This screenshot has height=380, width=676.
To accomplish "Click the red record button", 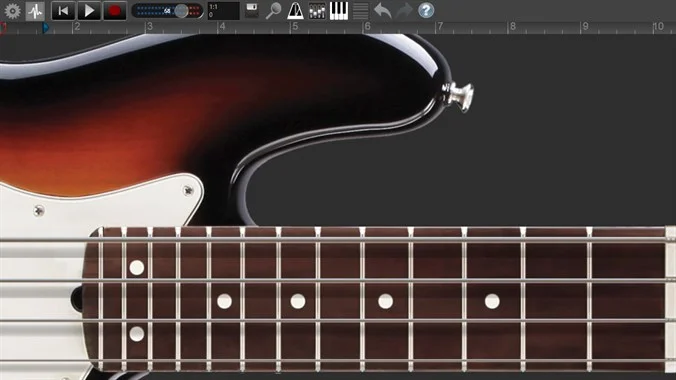I will point(115,11).
